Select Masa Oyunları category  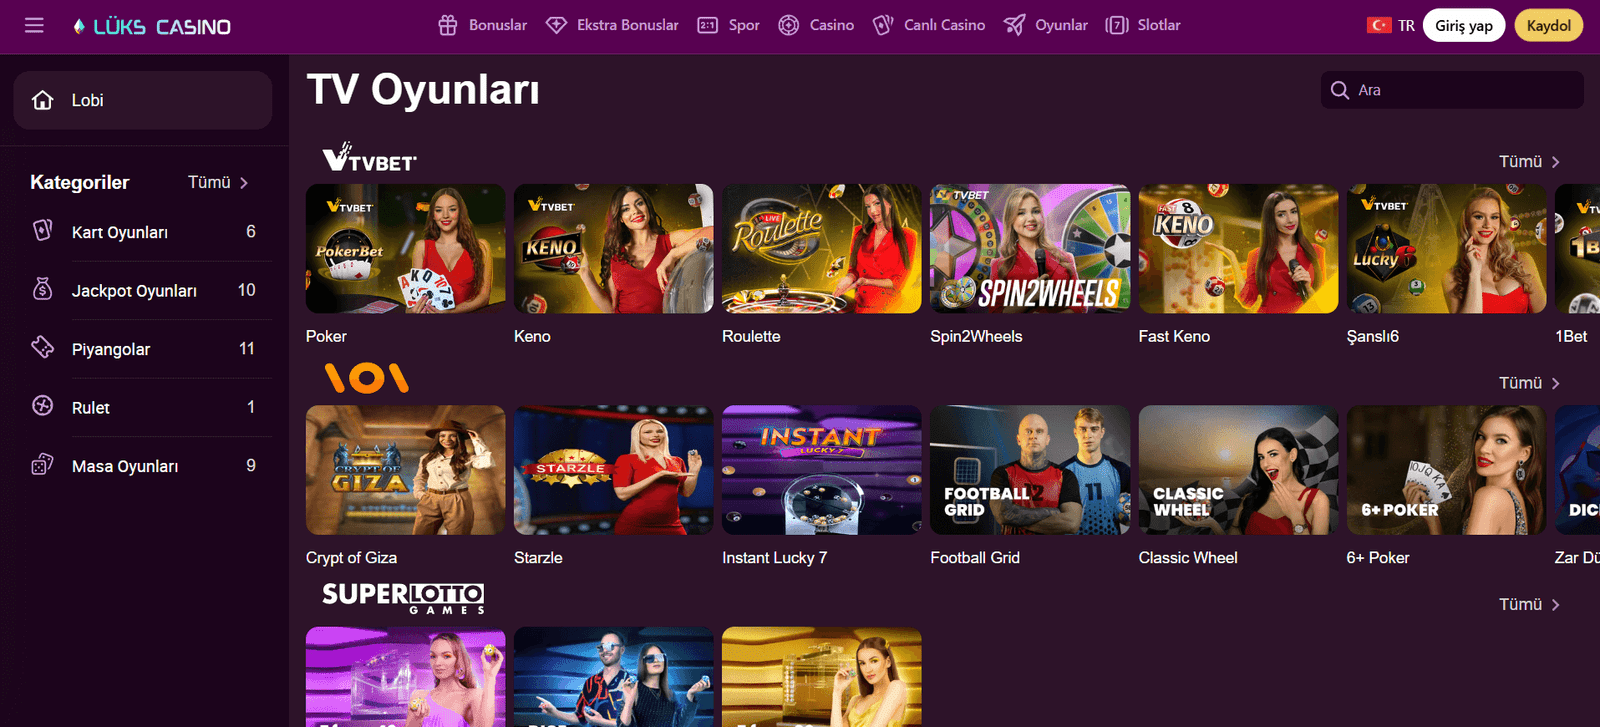[143, 466]
